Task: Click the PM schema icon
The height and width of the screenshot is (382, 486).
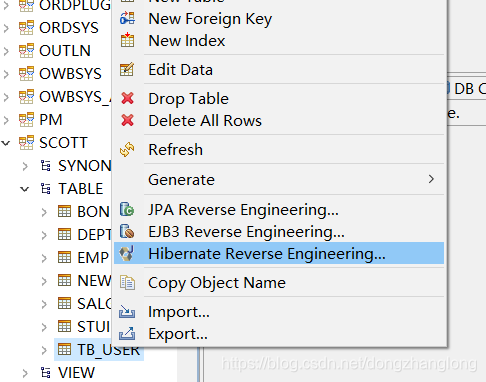Action: click(x=26, y=120)
